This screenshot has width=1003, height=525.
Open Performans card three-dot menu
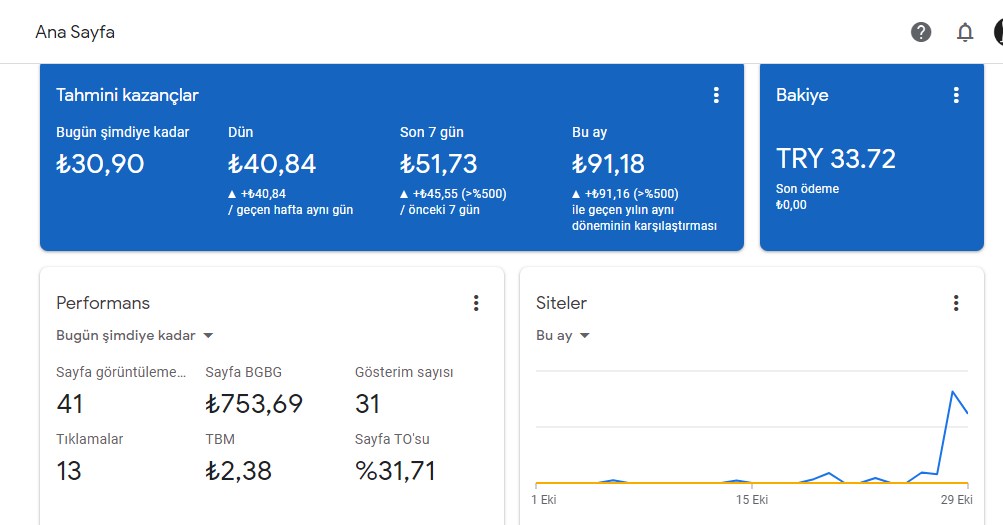[476, 303]
